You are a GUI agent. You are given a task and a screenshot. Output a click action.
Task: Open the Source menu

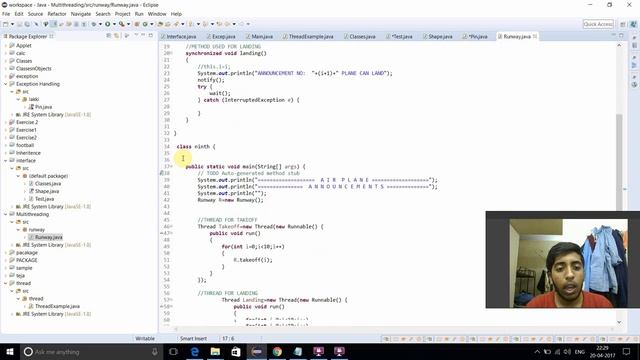pos(35,14)
